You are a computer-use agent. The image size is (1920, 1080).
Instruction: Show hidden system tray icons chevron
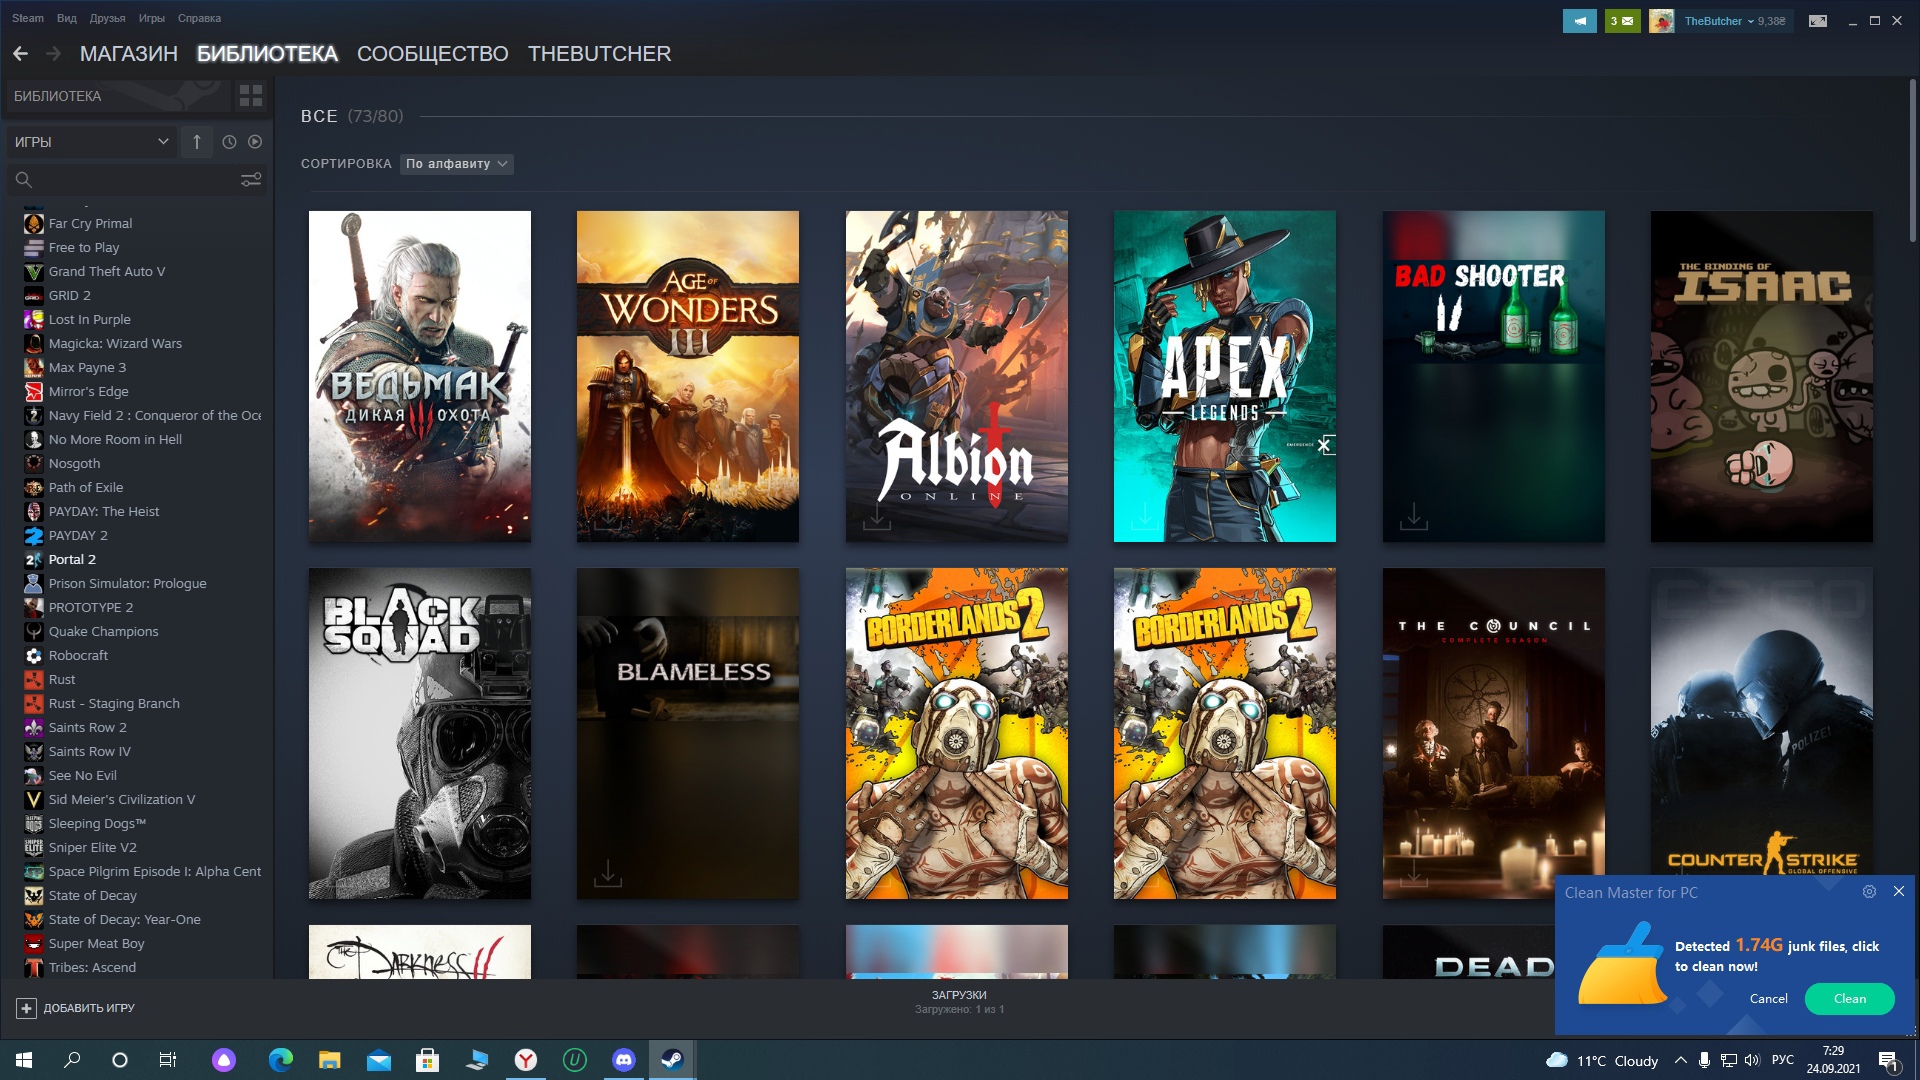1680,1060
